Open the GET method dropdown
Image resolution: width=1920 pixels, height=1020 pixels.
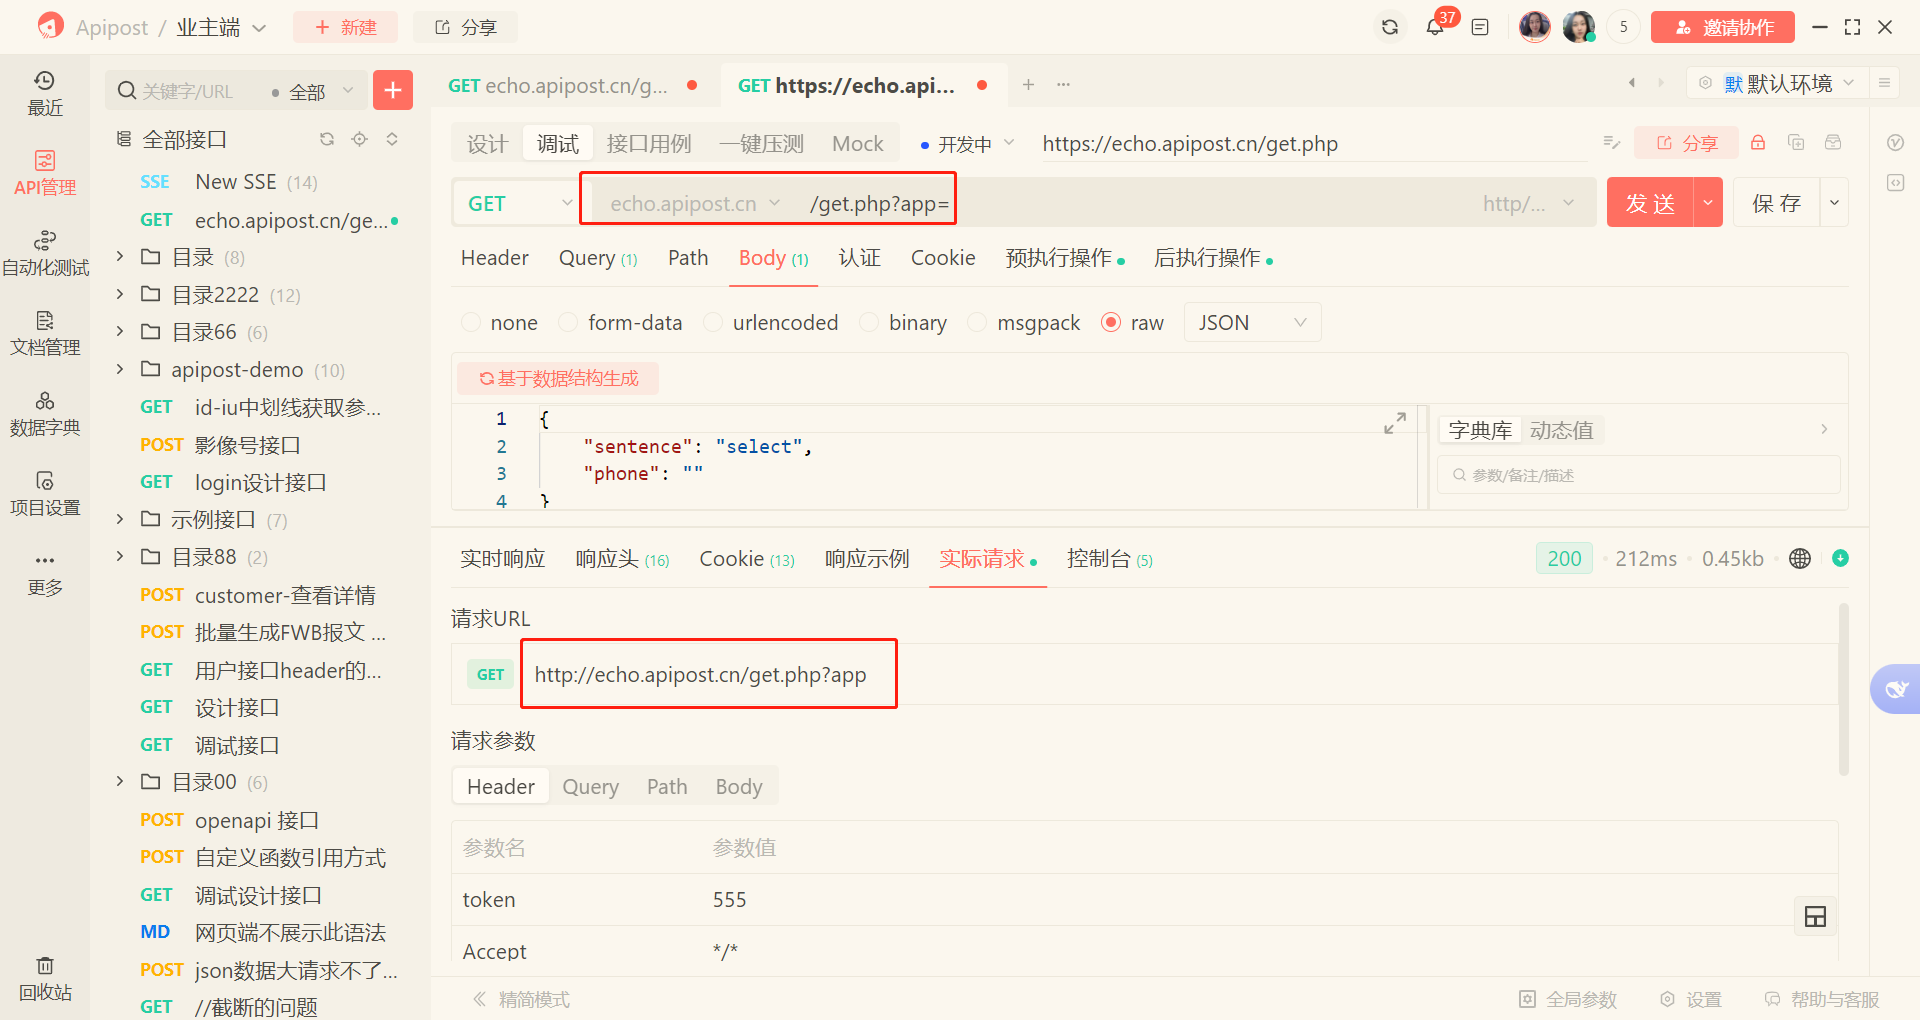click(519, 203)
